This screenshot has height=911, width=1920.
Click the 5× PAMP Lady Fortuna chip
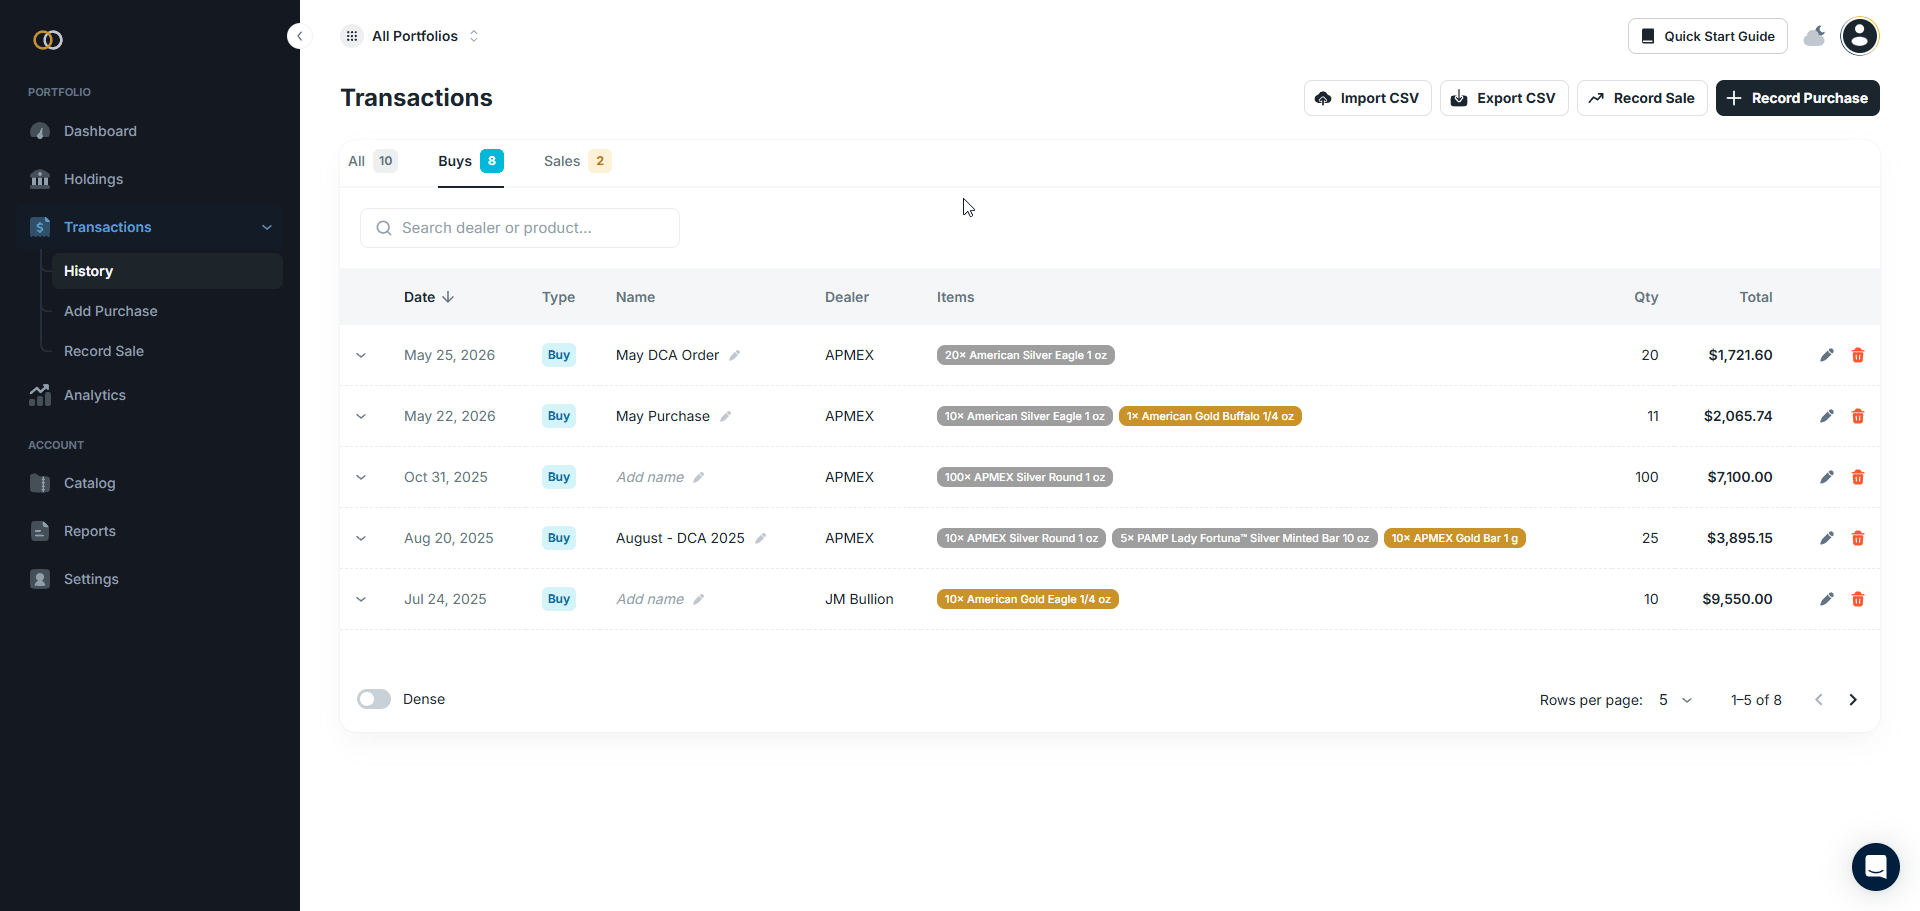click(x=1245, y=538)
